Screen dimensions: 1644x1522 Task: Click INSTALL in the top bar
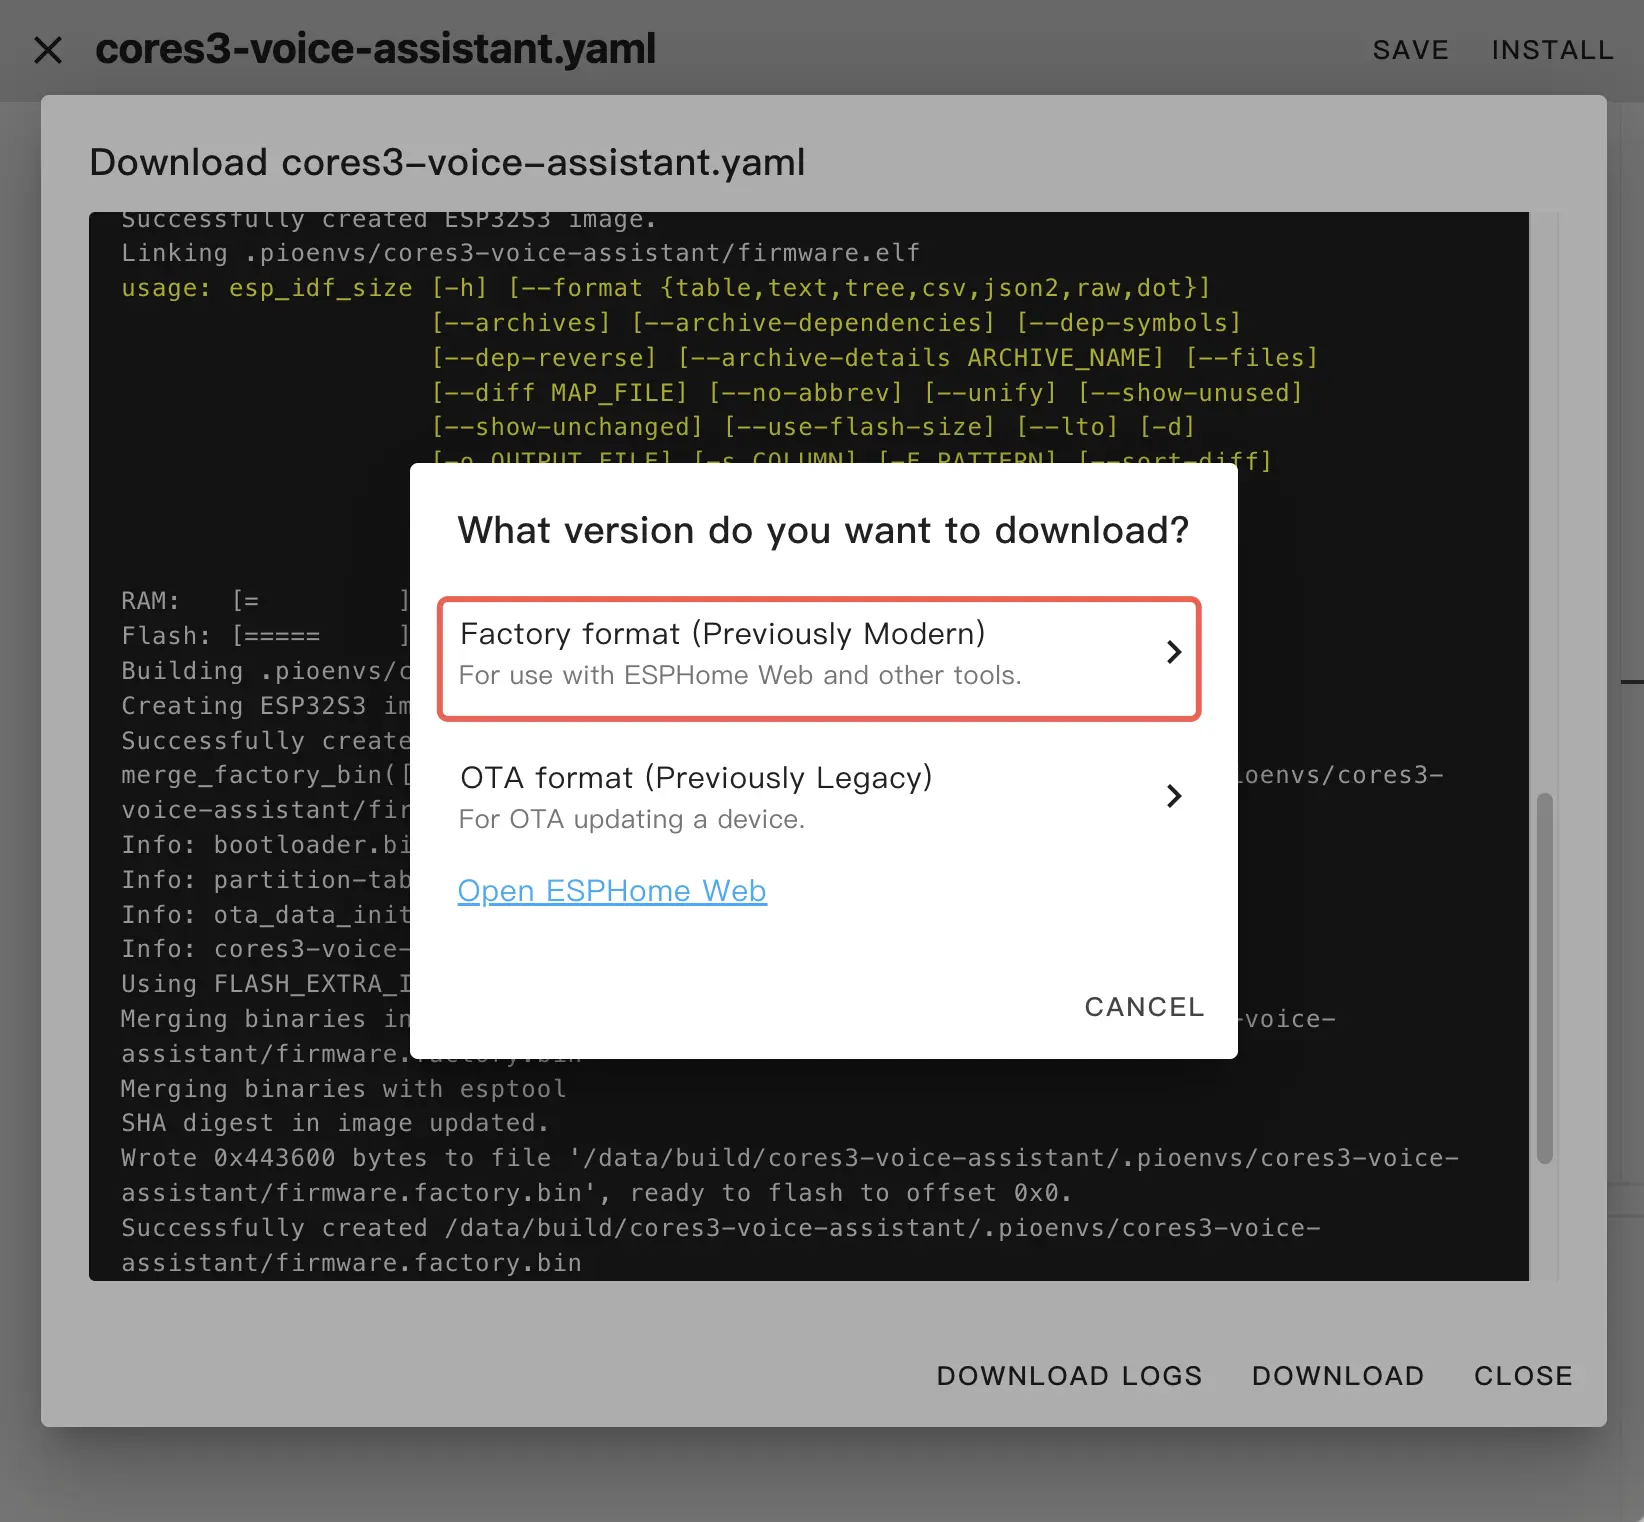click(x=1552, y=50)
